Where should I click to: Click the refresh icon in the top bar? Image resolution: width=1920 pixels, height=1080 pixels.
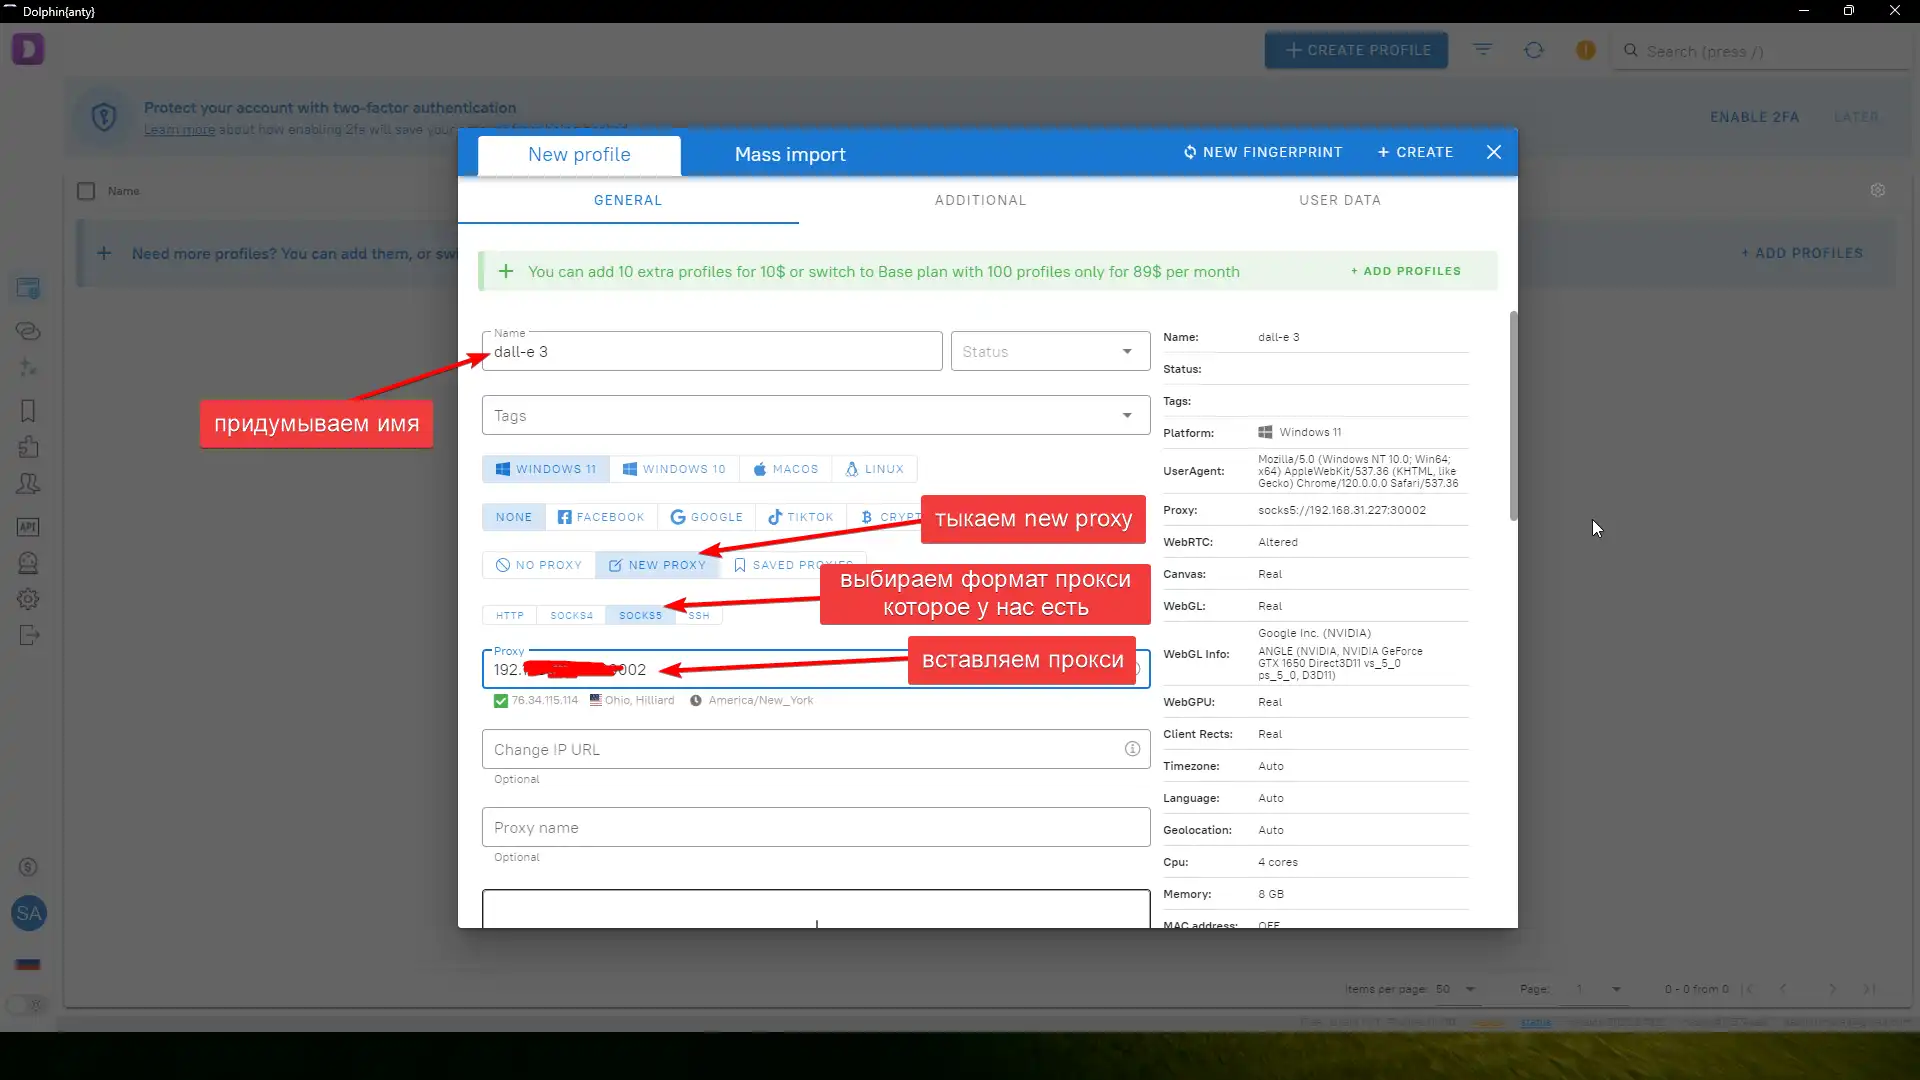pyautogui.click(x=1534, y=50)
